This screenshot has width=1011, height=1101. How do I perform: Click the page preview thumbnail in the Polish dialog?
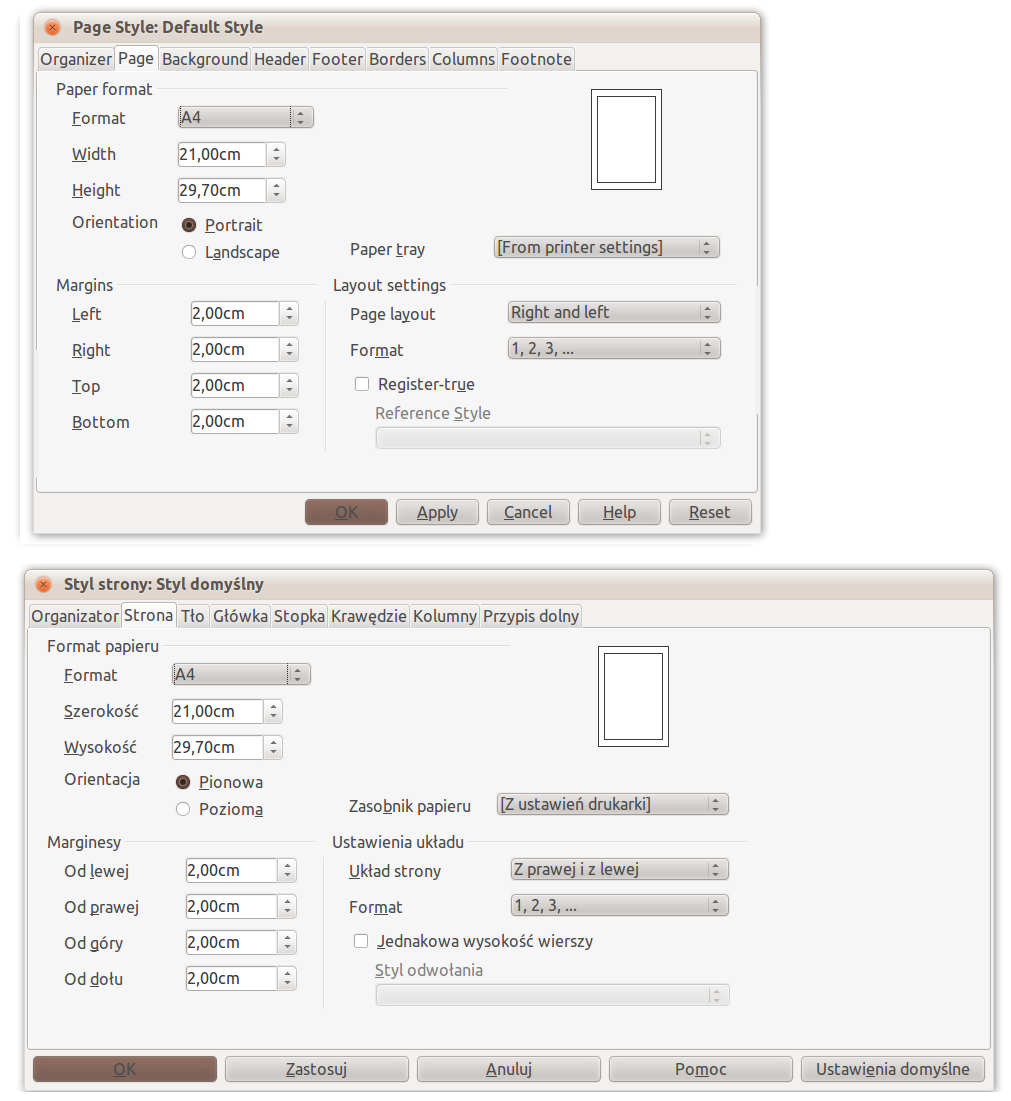[x=633, y=696]
